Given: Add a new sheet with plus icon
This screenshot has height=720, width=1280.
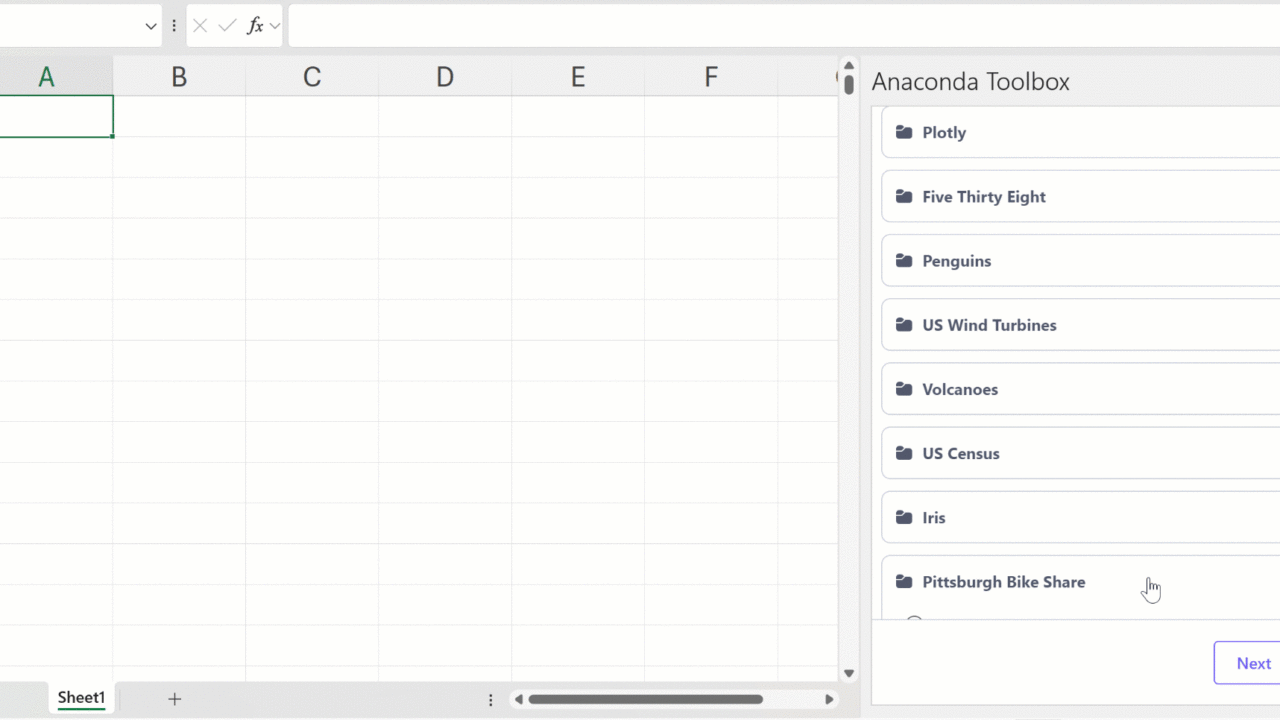Looking at the screenshot, I should [174, 699].
